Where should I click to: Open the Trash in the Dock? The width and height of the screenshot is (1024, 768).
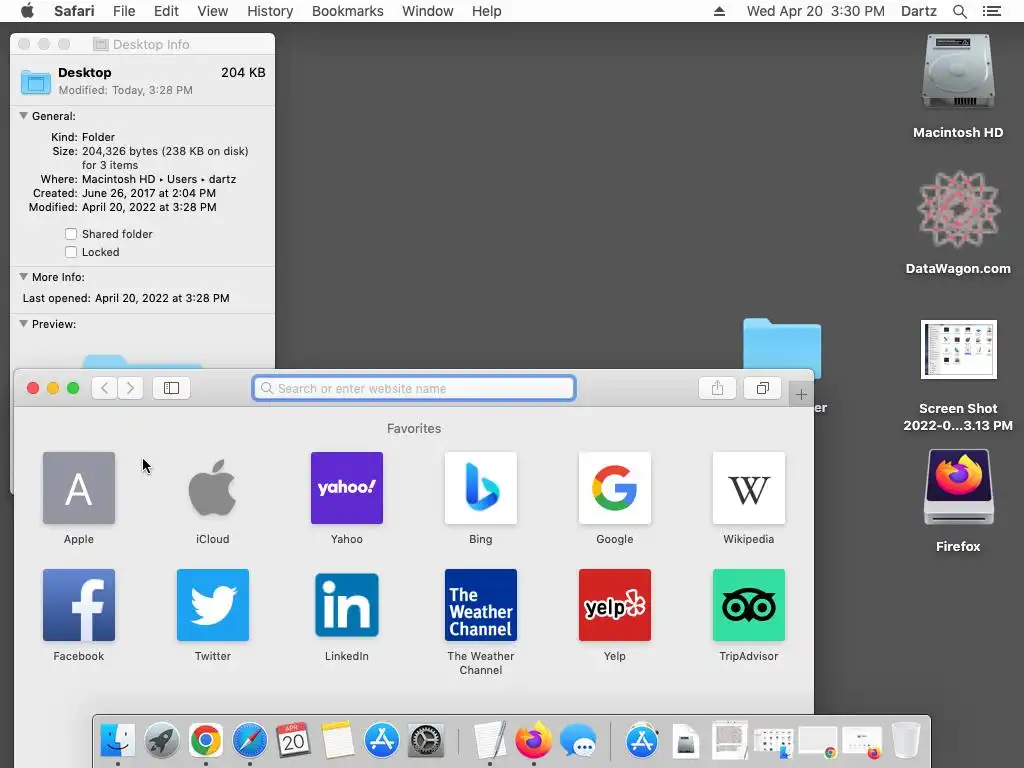pos(906,741)
